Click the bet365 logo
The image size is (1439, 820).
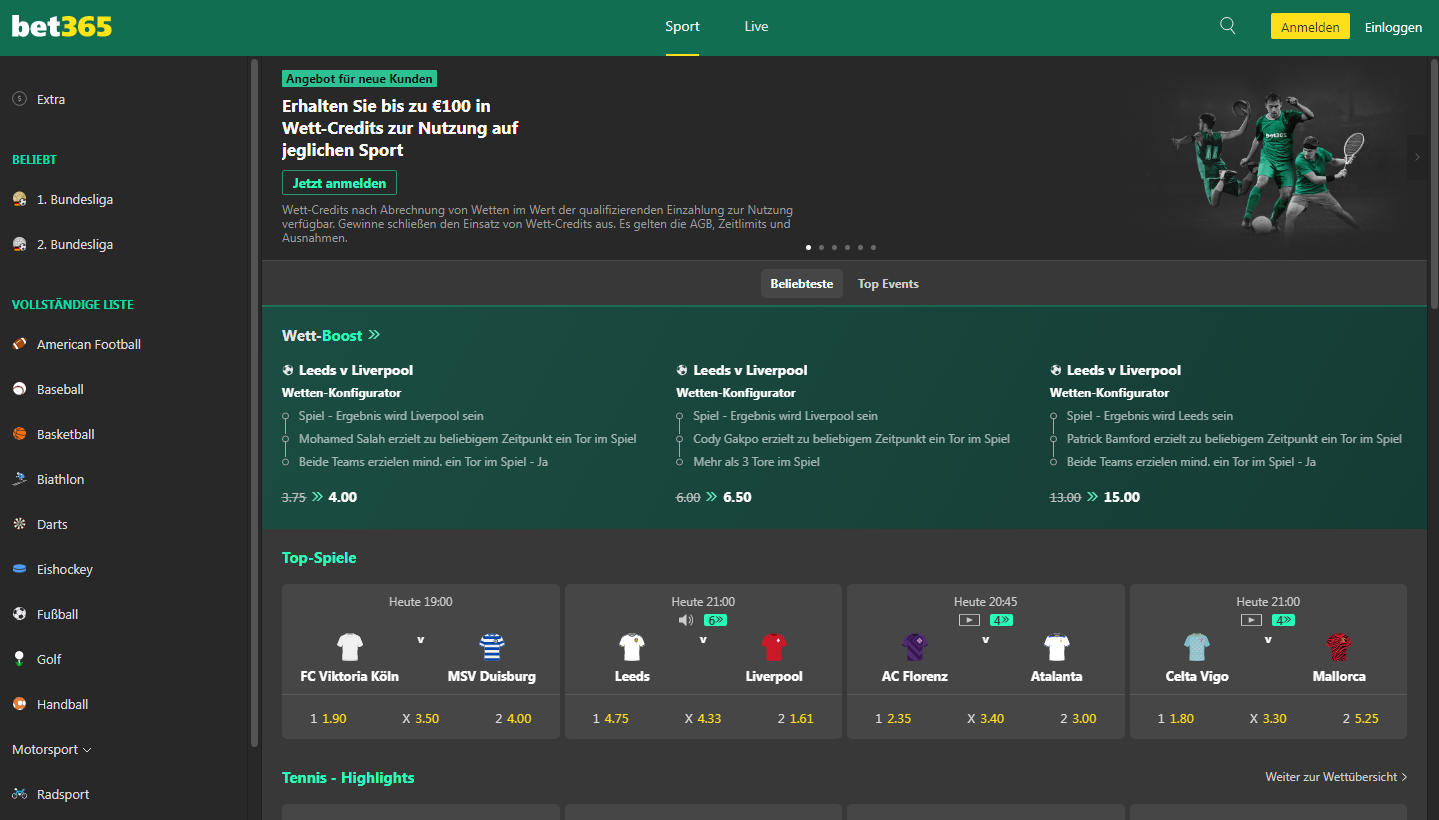(x=62, y=27)
